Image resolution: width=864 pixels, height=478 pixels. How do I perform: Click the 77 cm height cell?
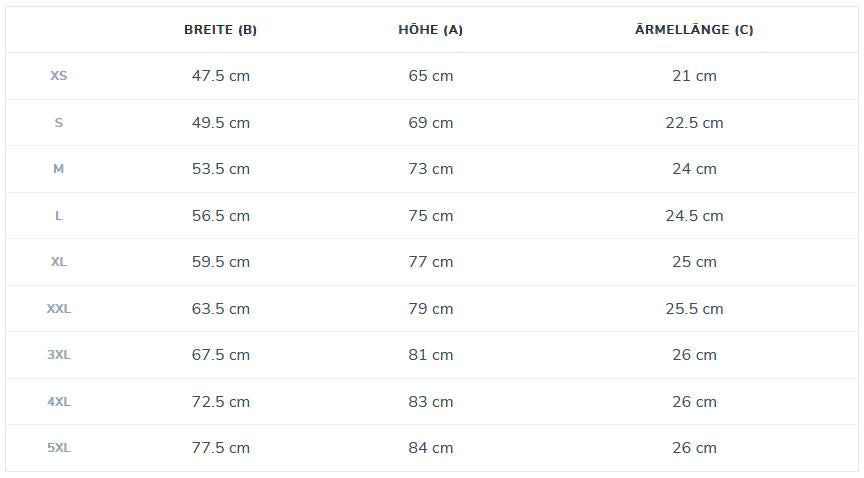coord(430,262)
